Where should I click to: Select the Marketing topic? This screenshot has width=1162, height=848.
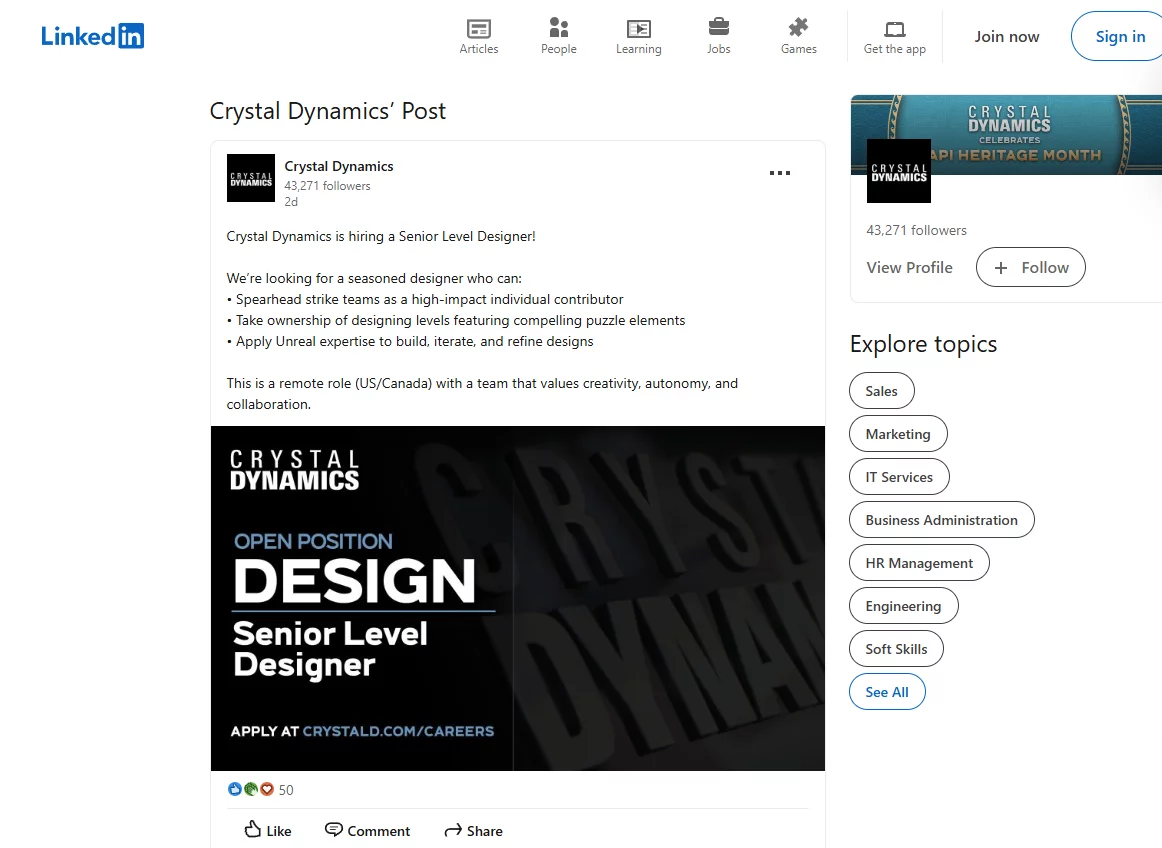tap(898, 434)
